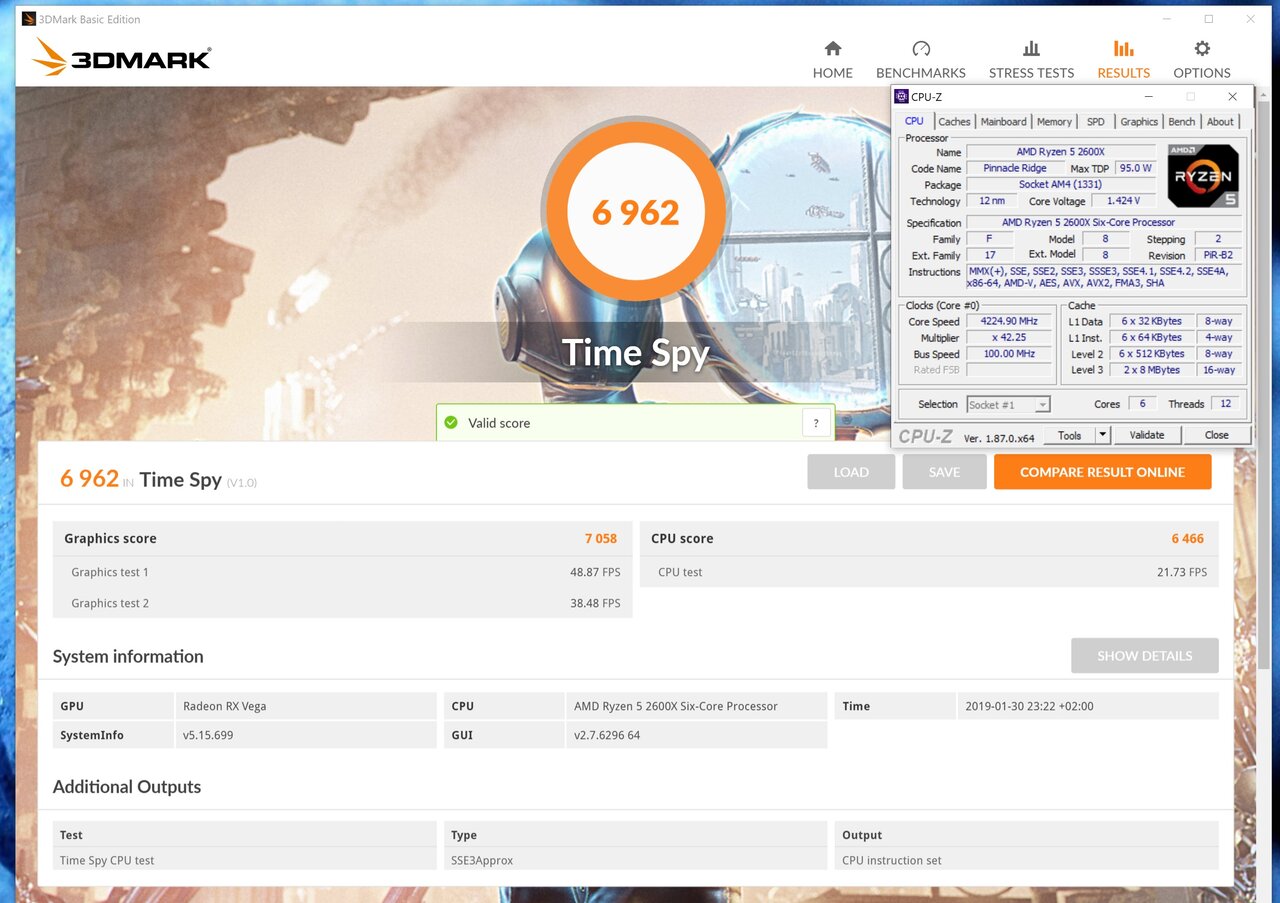This screenshot has height=903, width=1280.
Task: Maximize the 3DMark window
Action: (1208, 19)
